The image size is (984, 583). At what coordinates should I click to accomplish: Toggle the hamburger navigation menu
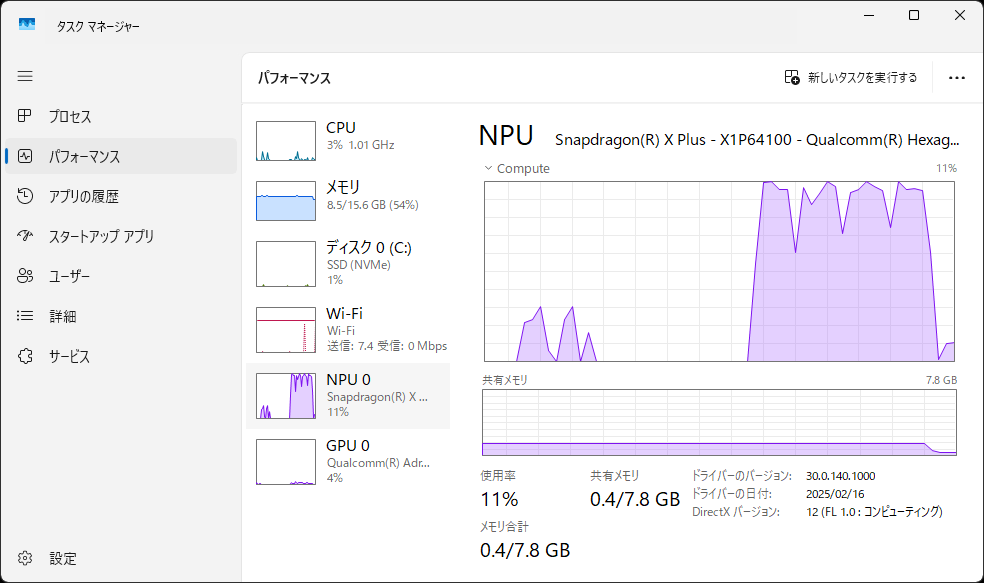point(25,76)
